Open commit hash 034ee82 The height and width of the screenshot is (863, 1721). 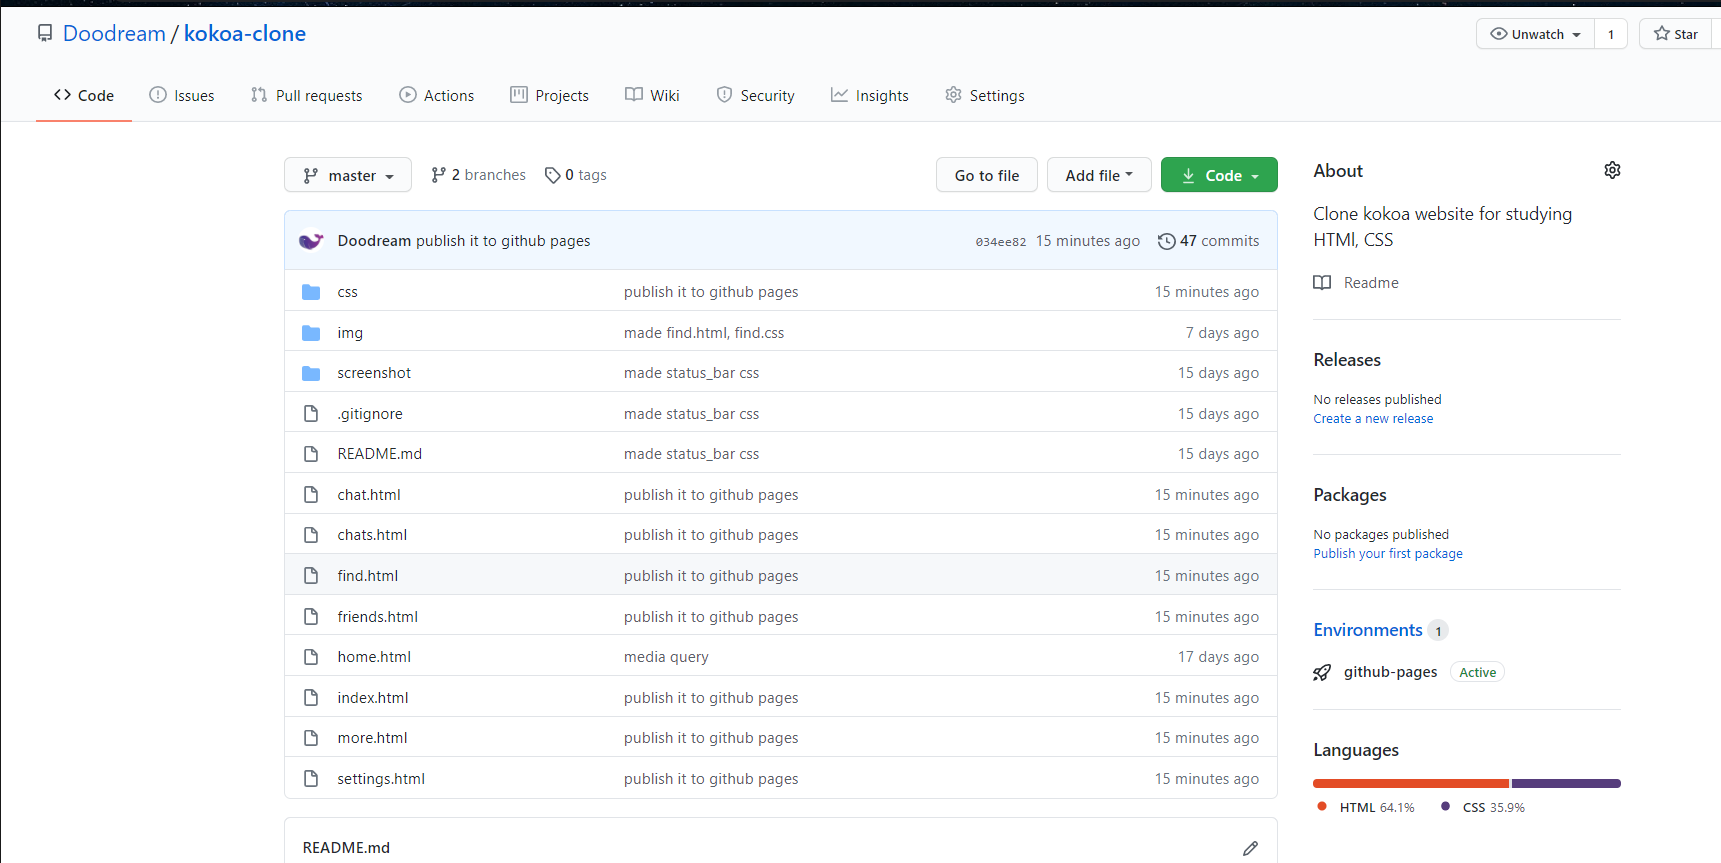[x=1001, y=242]
